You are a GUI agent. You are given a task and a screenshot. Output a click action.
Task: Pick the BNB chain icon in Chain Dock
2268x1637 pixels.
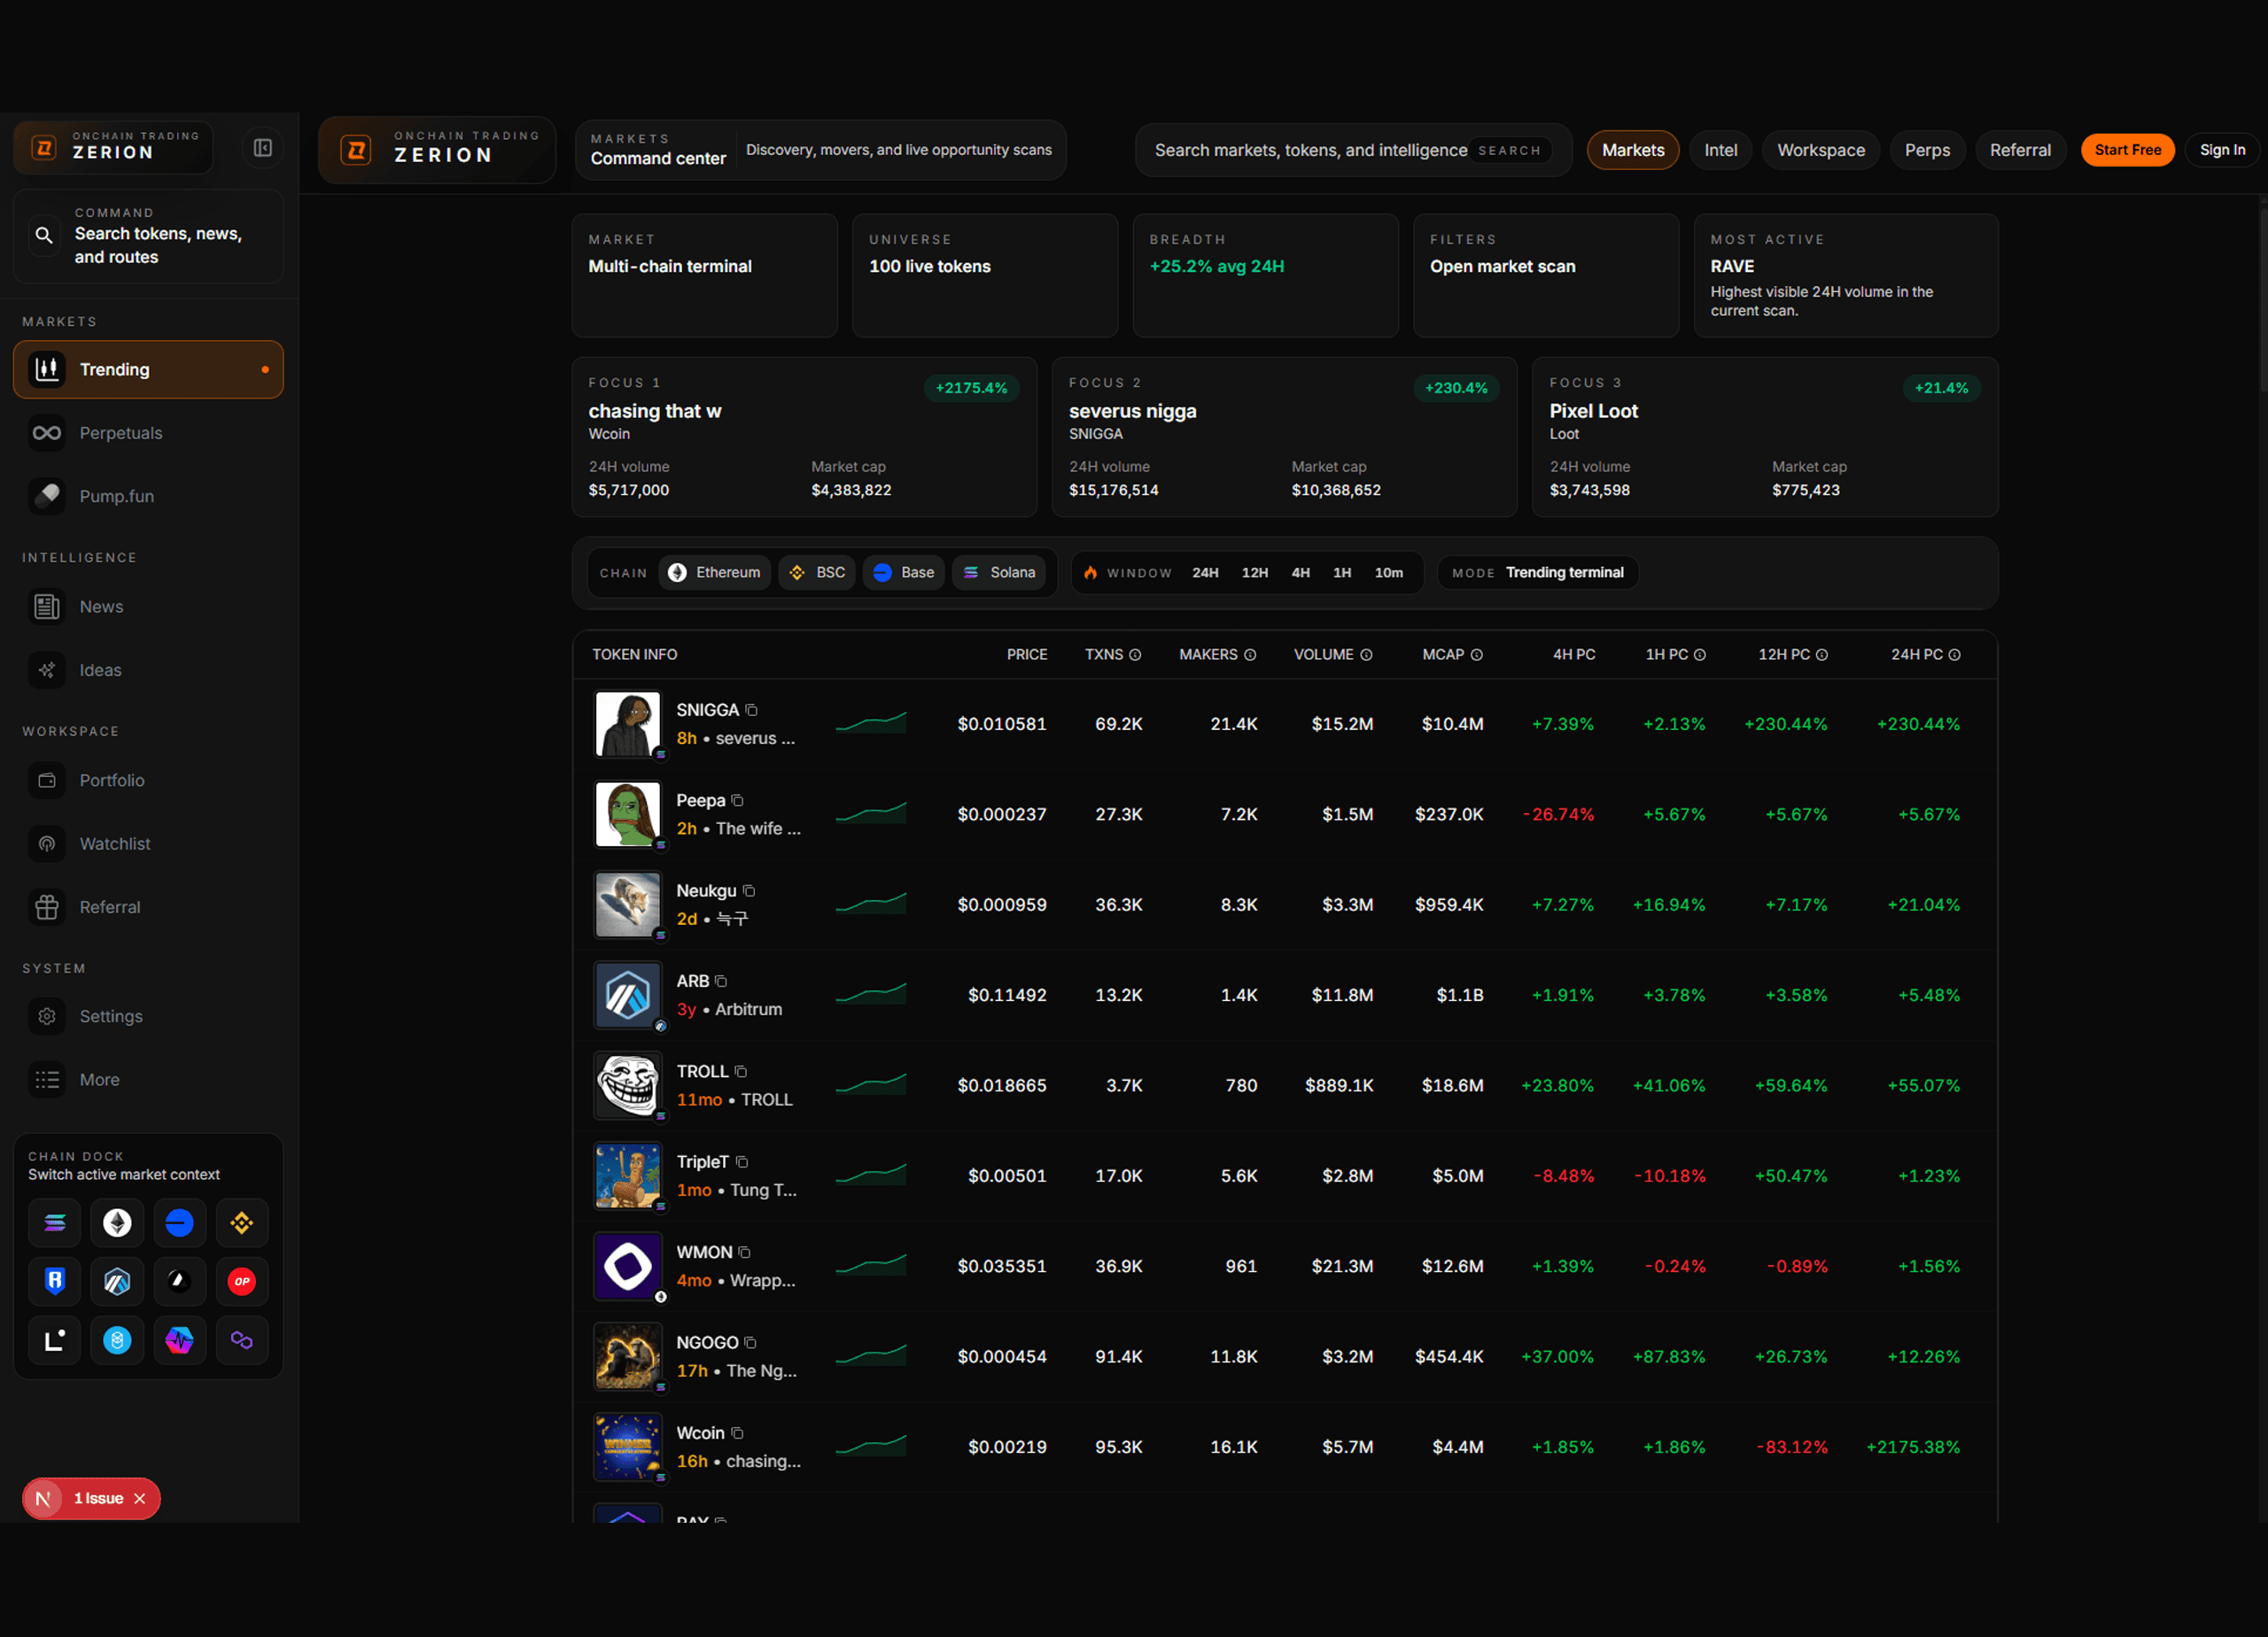241,1222
